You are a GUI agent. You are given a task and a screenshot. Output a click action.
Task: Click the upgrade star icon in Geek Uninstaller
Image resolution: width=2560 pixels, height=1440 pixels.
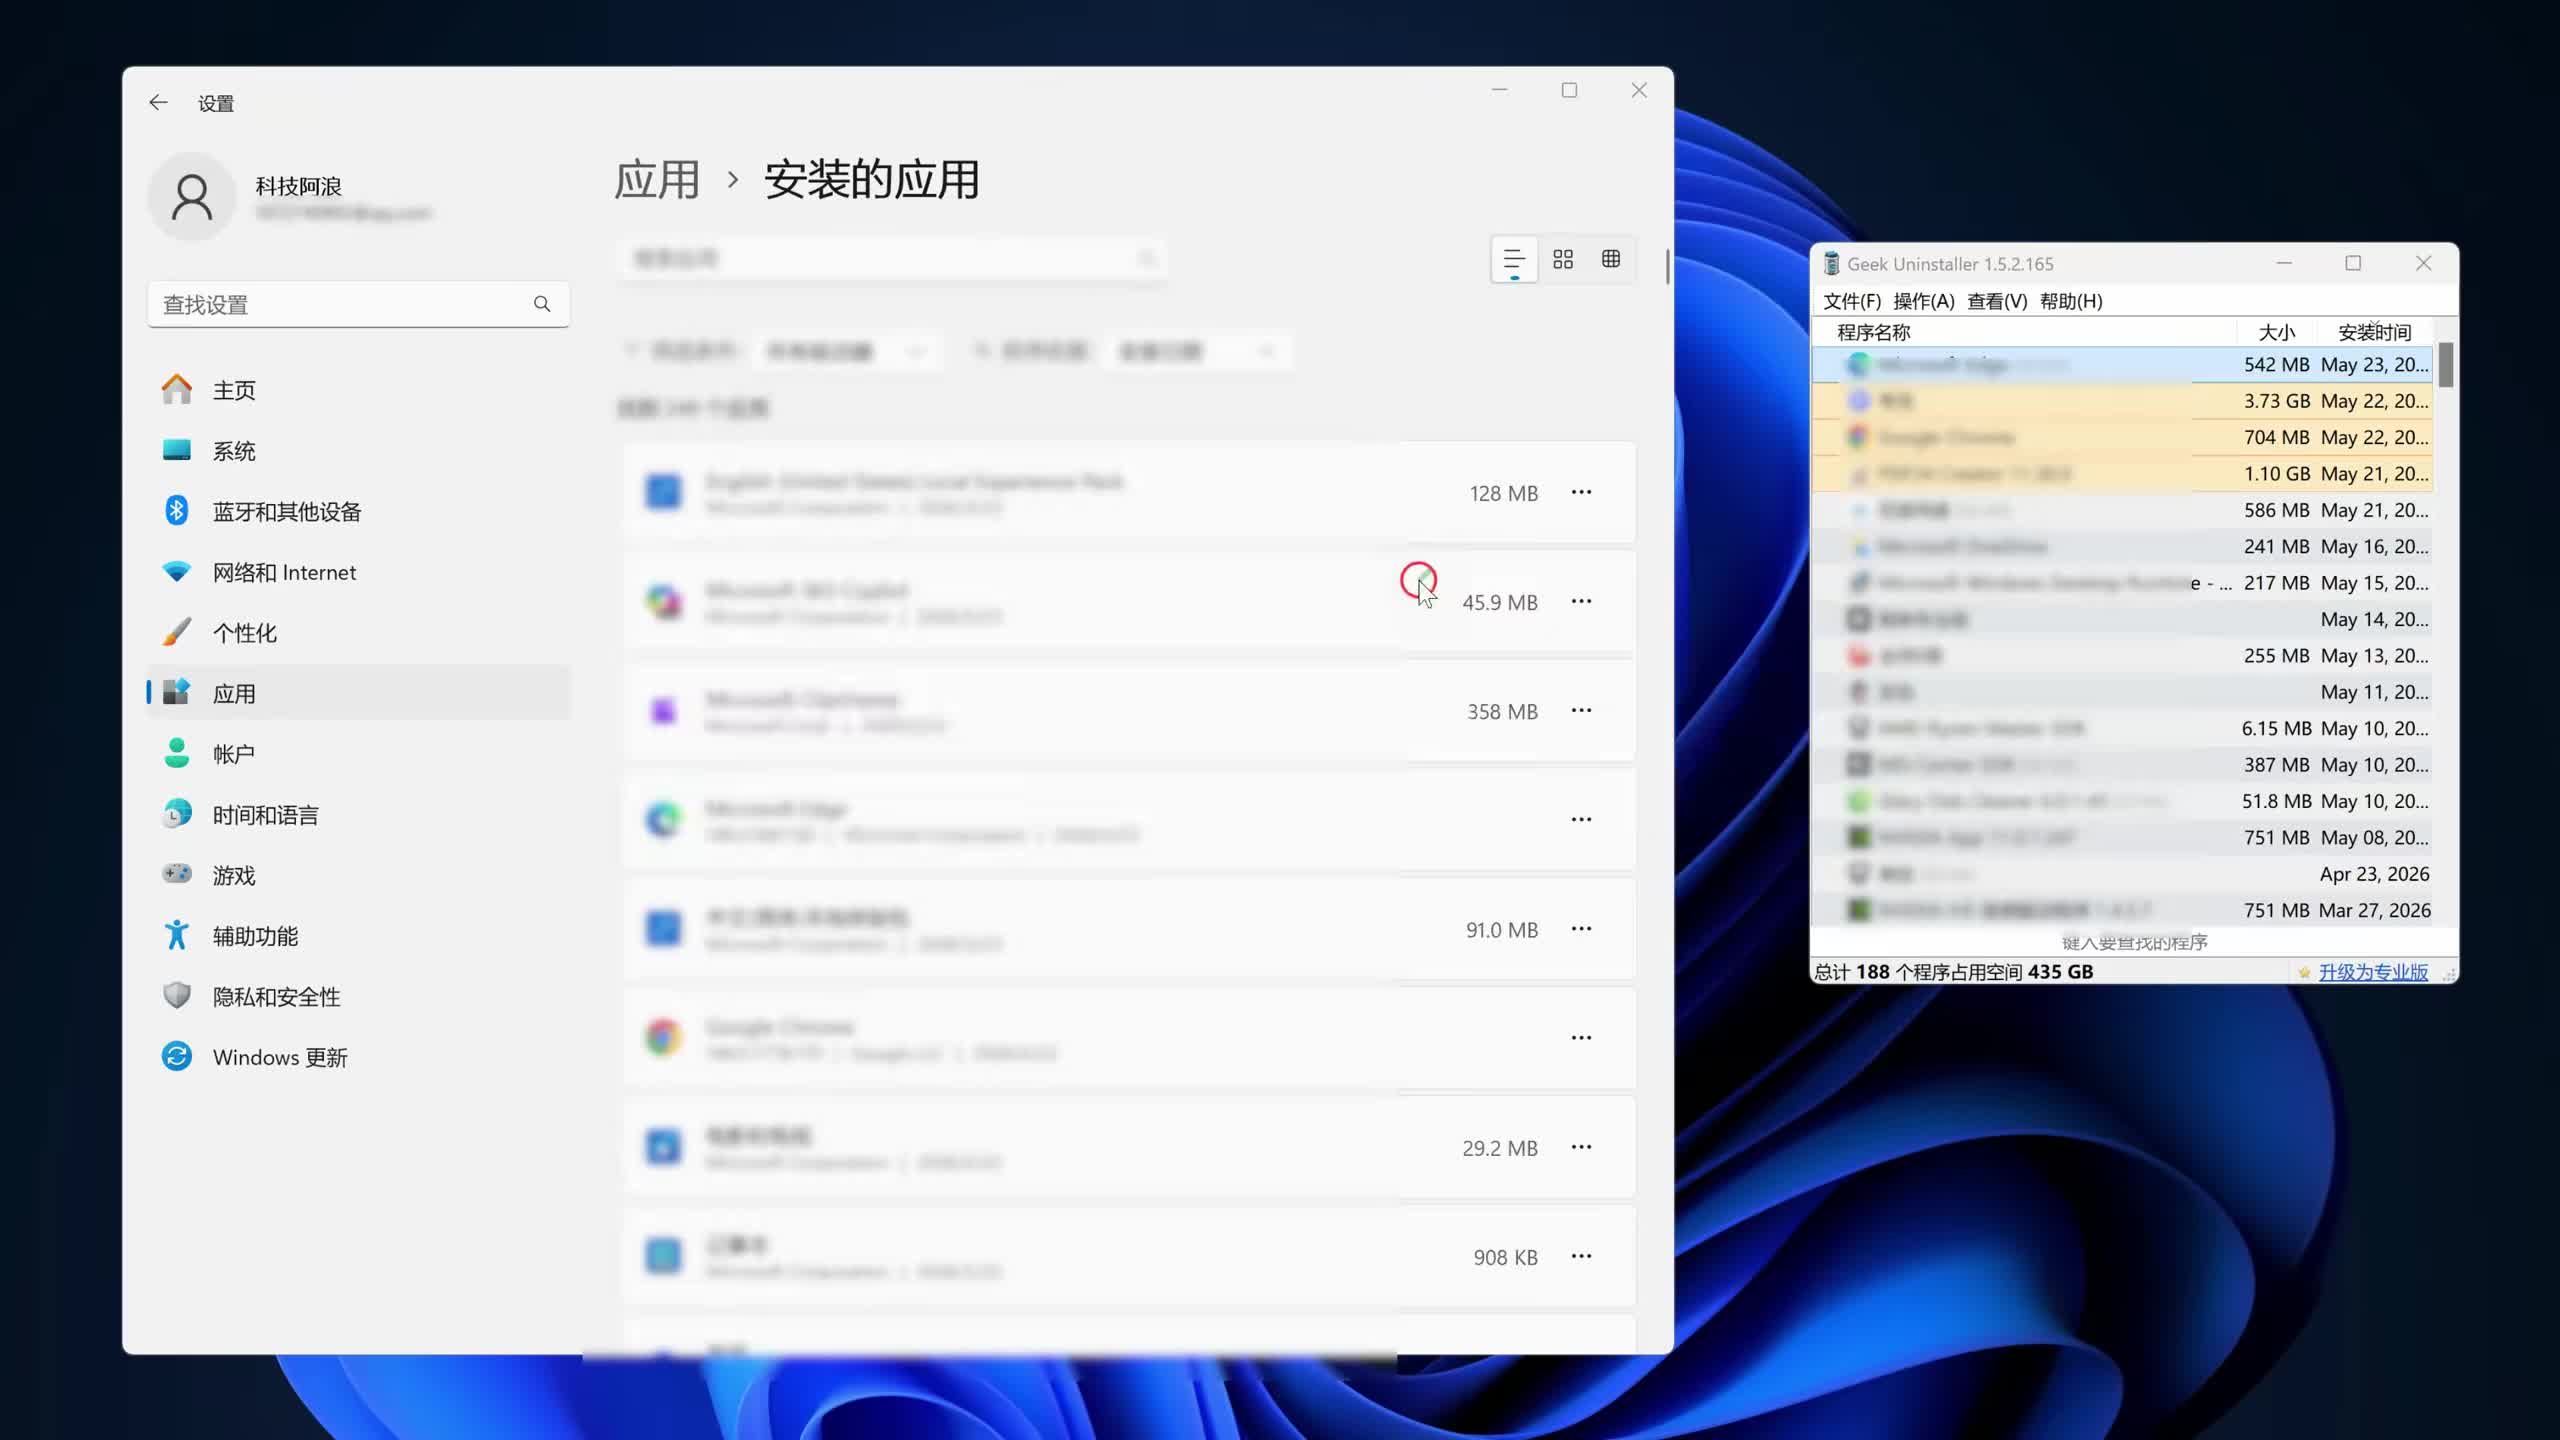pos(2304,972)
